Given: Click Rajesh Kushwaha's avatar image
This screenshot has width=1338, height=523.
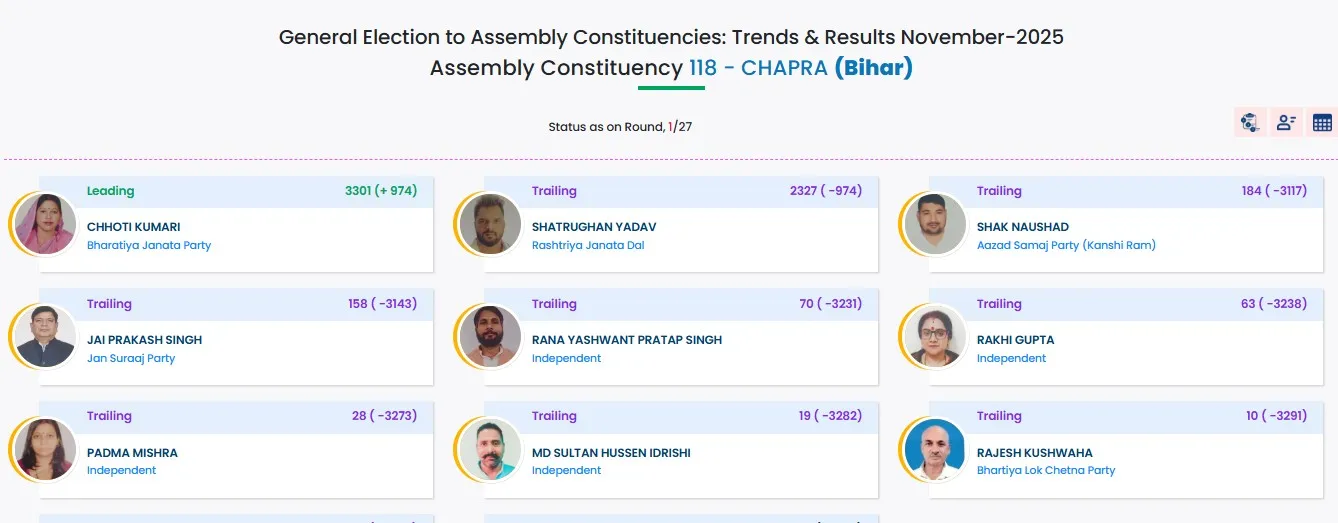Looking at the screenshot, I should tap(934, 449).
